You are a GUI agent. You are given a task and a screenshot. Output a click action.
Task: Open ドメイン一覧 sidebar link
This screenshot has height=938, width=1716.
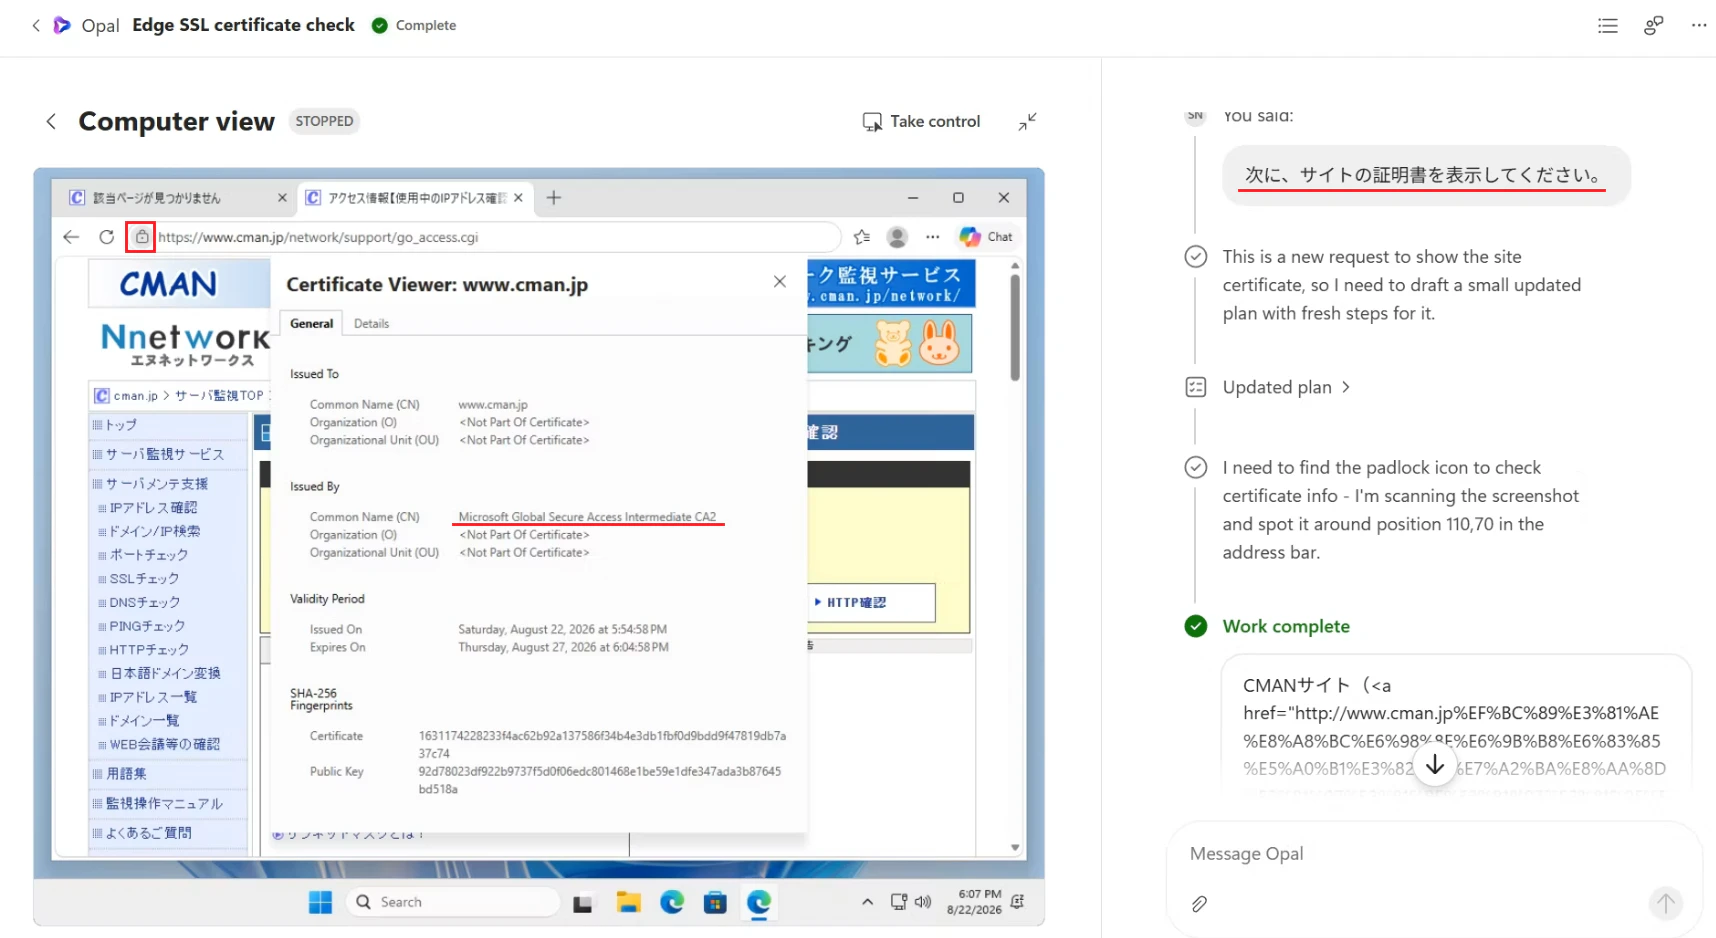click(144, 721)
